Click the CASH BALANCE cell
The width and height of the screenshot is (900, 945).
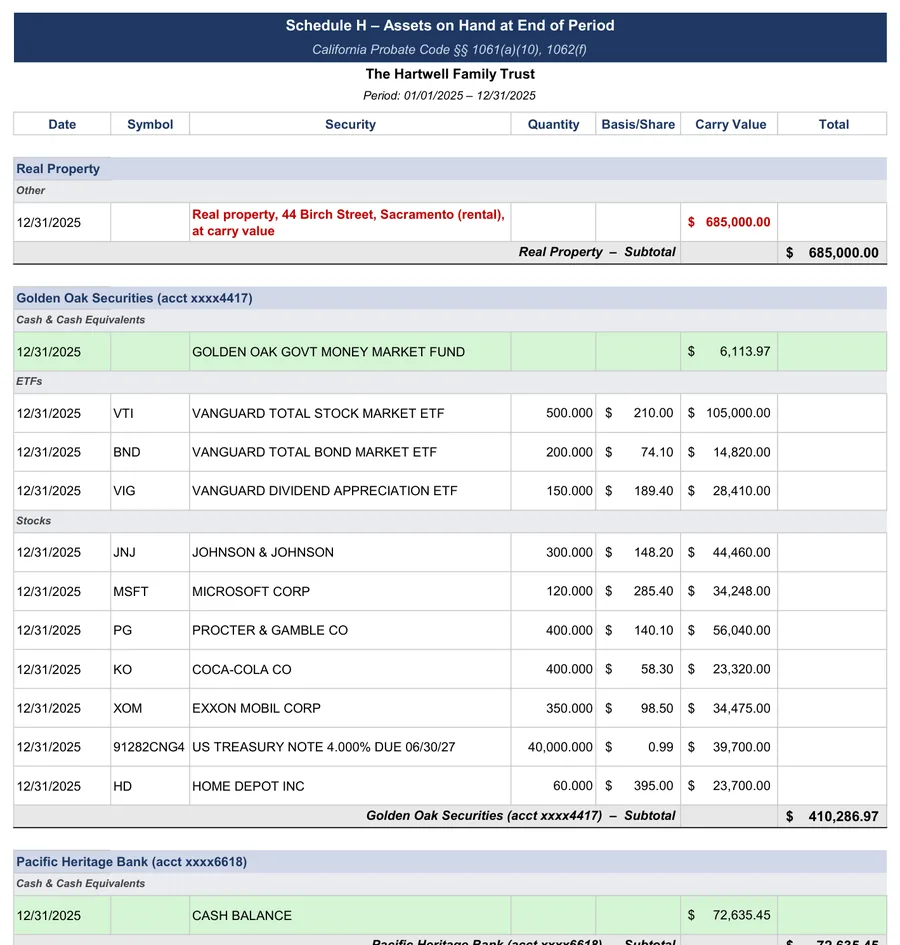pyautogui.click(x=350, y=915)
